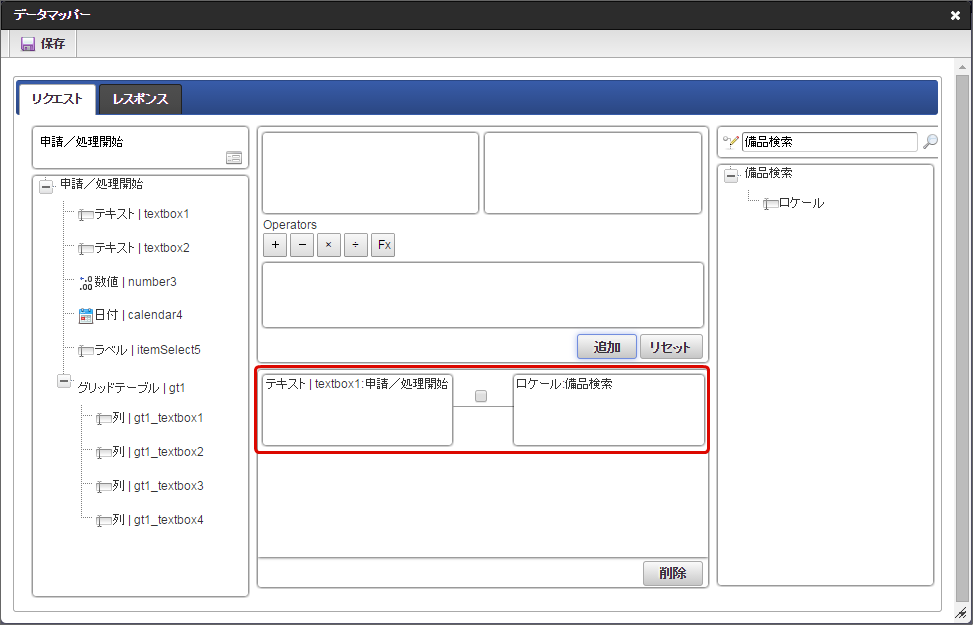This screenshot has width=973, height=625.
Task: Click the textbox2 field icon
Action: [86, 249]
